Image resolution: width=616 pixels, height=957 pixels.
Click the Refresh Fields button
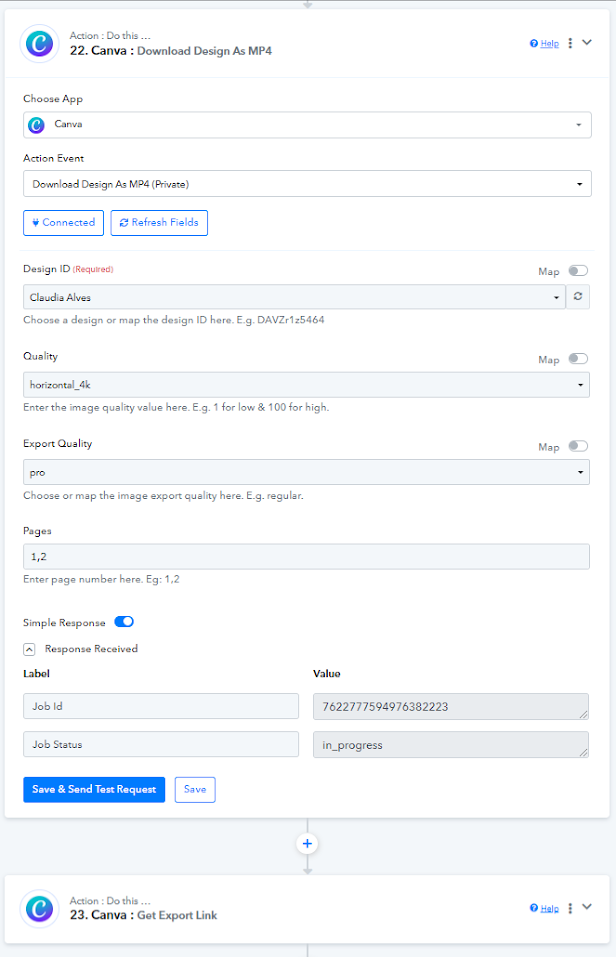[x=159, y=223]
